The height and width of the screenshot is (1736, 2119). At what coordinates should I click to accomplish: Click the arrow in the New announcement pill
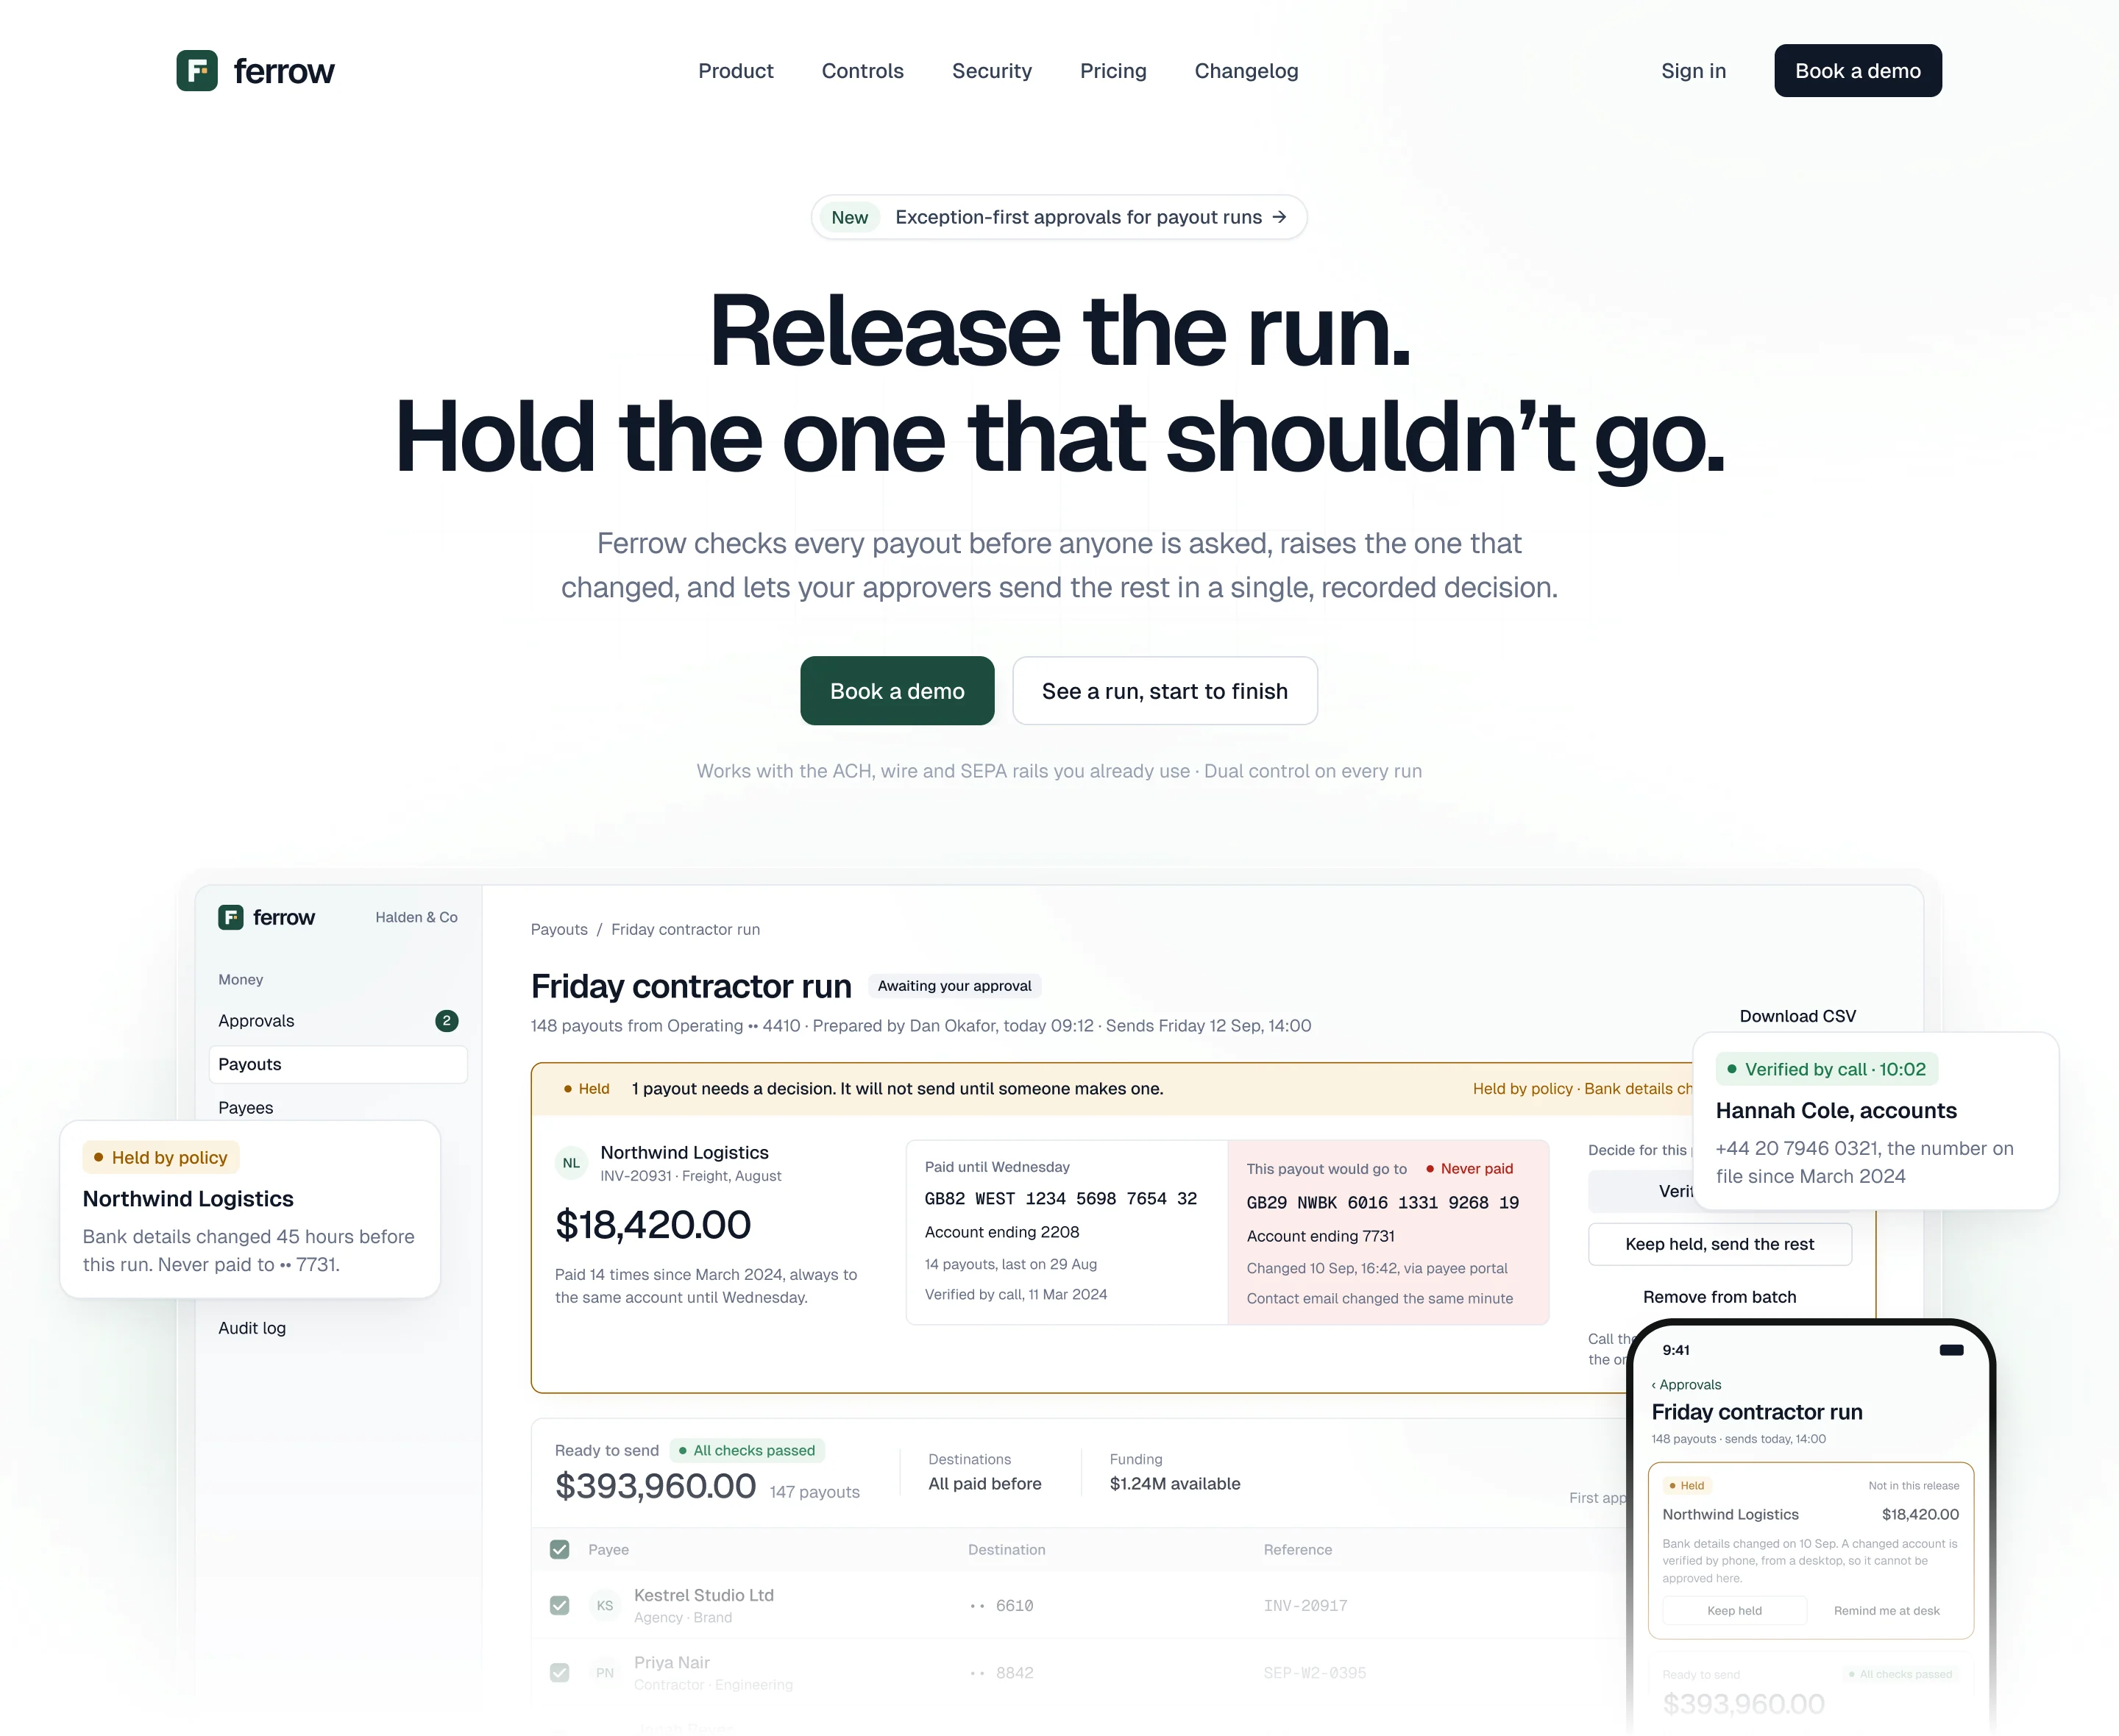pyautogui.click(x=1279, y=217)
